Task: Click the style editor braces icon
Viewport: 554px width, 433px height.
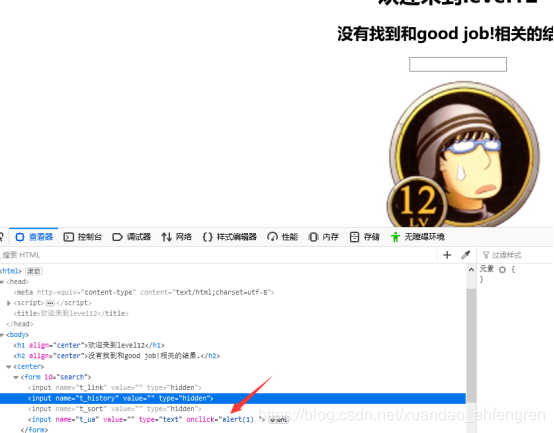Action: [208, 237]
